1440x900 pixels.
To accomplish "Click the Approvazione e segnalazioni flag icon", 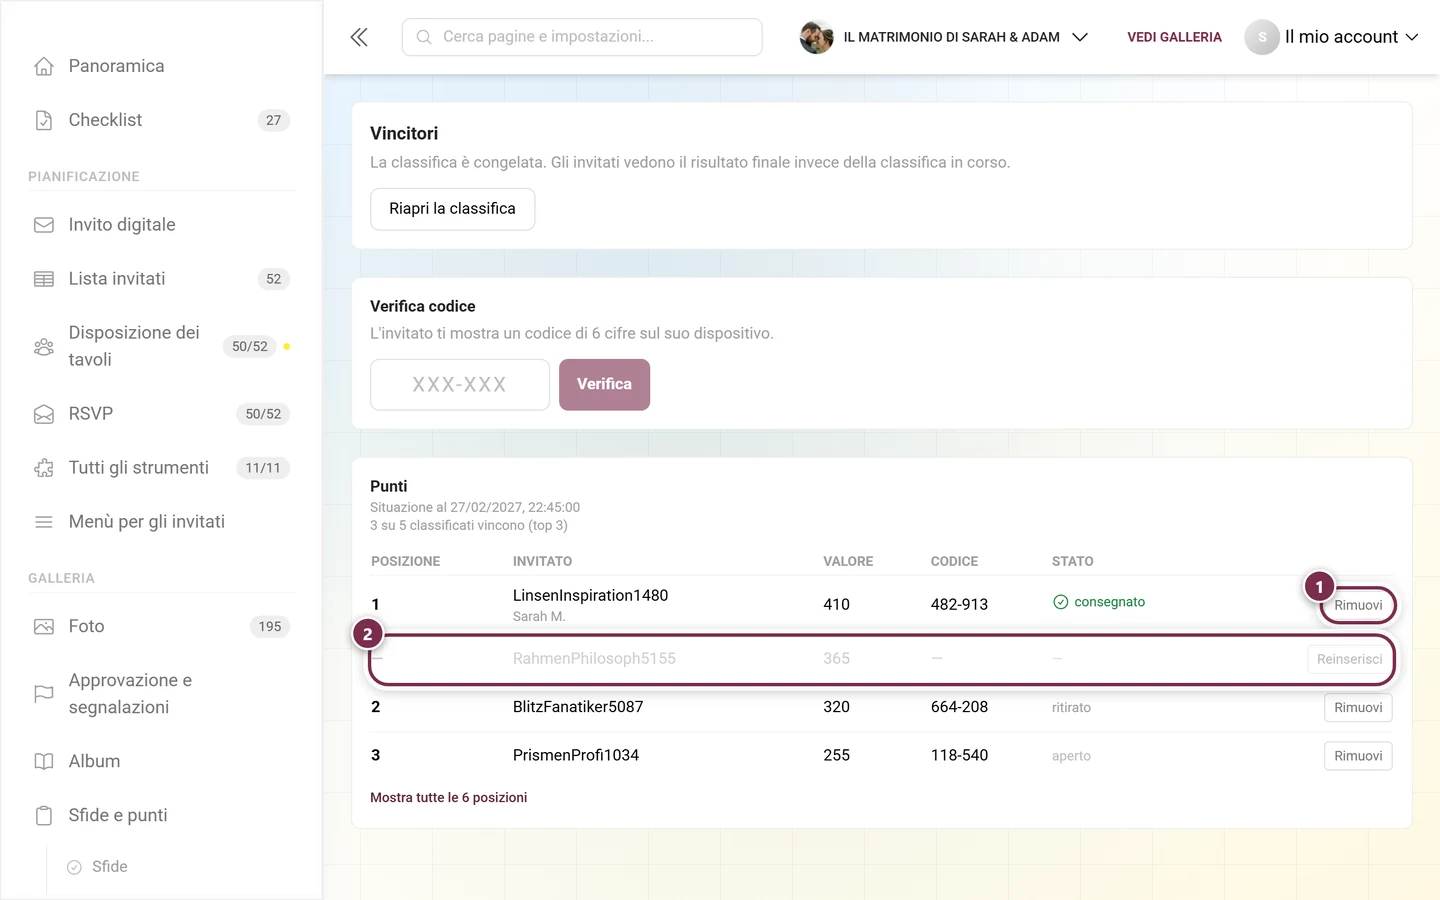I will [x=44, y=694].
